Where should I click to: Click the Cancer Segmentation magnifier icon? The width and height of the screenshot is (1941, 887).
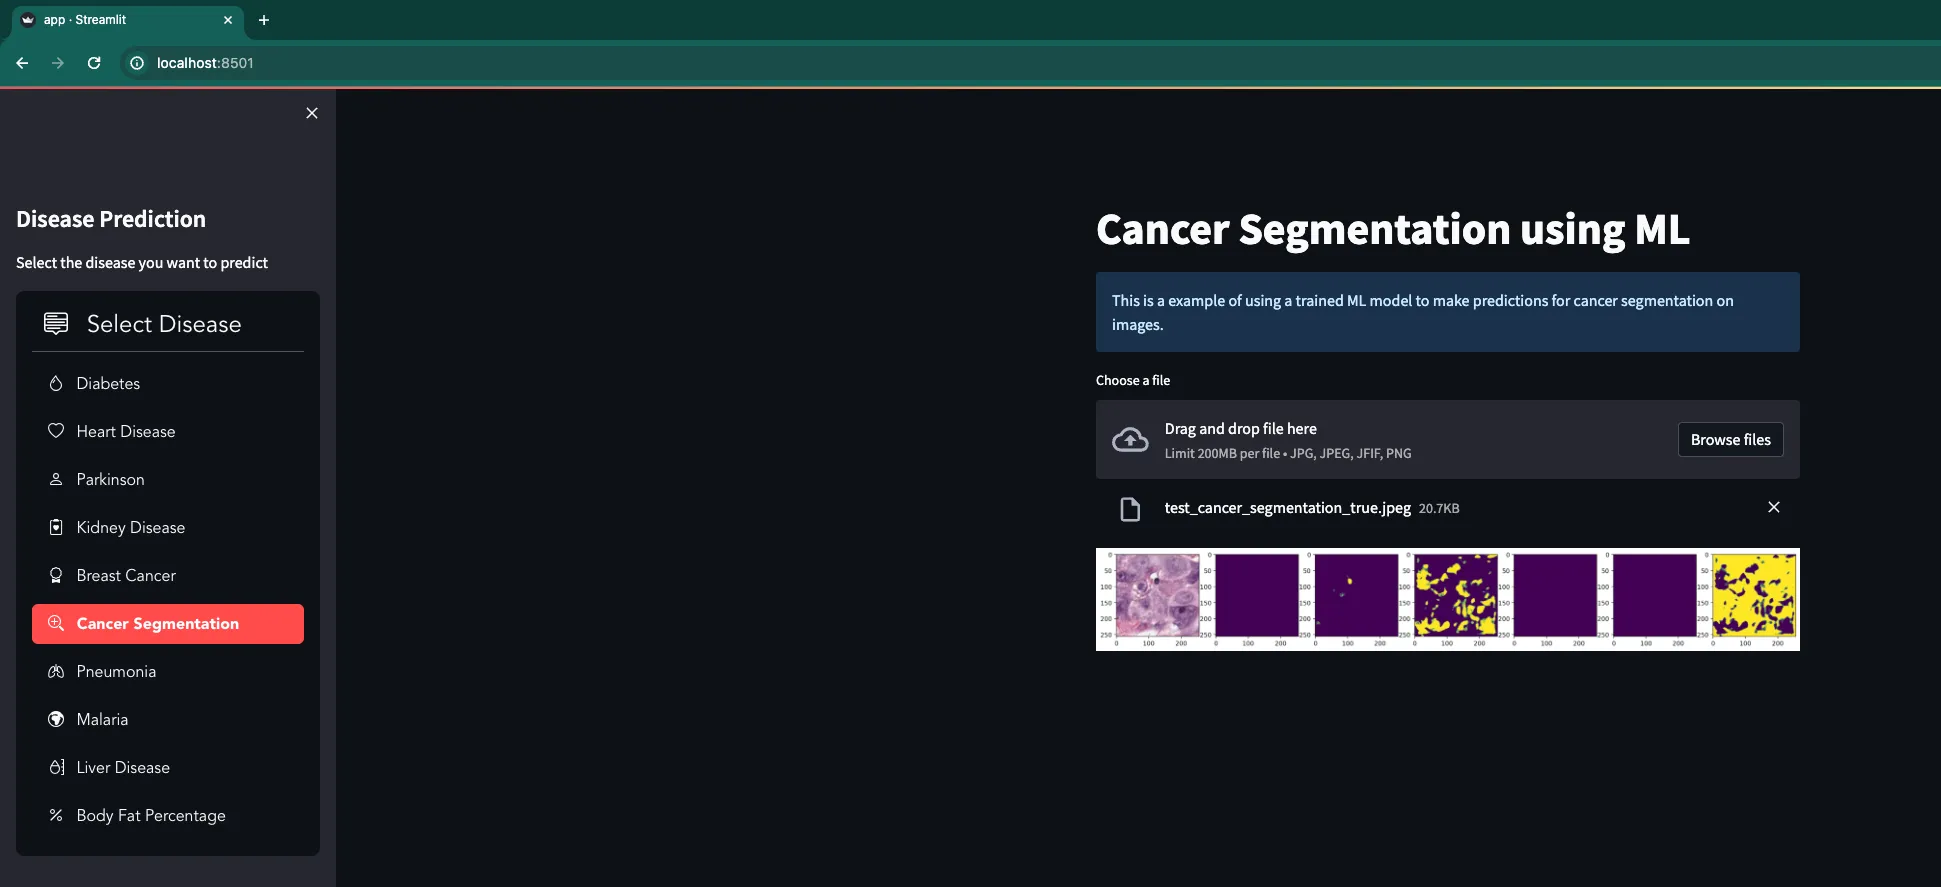pyautogui.click(x=56, y=623)
